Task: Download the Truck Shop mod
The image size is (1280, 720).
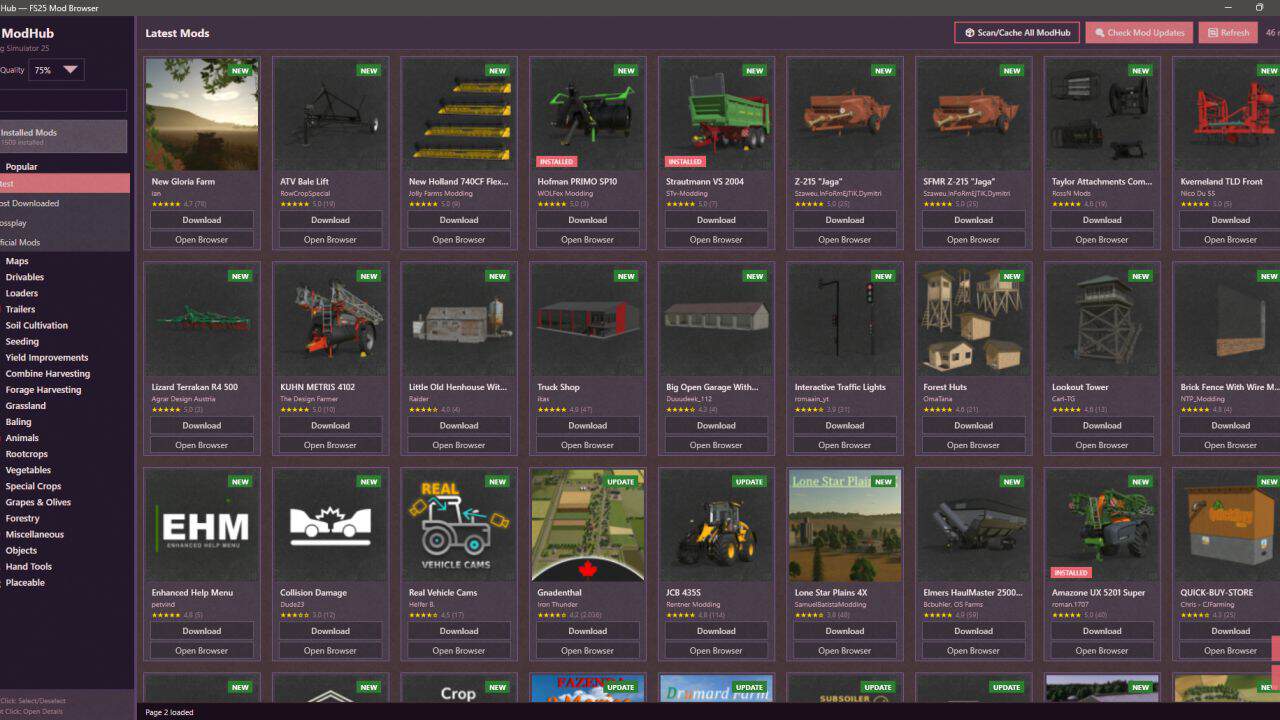Action: click(588, 425)
